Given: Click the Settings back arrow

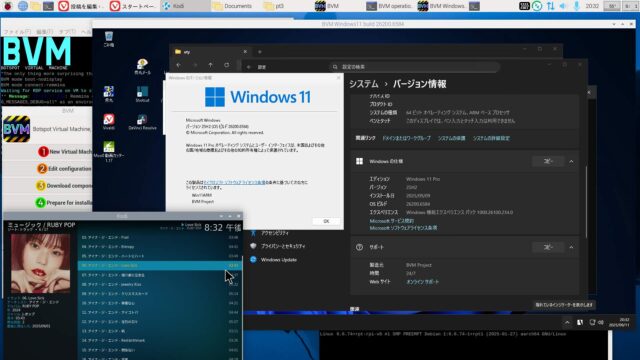Looking at the screenshot, I should tap(248, 67).
